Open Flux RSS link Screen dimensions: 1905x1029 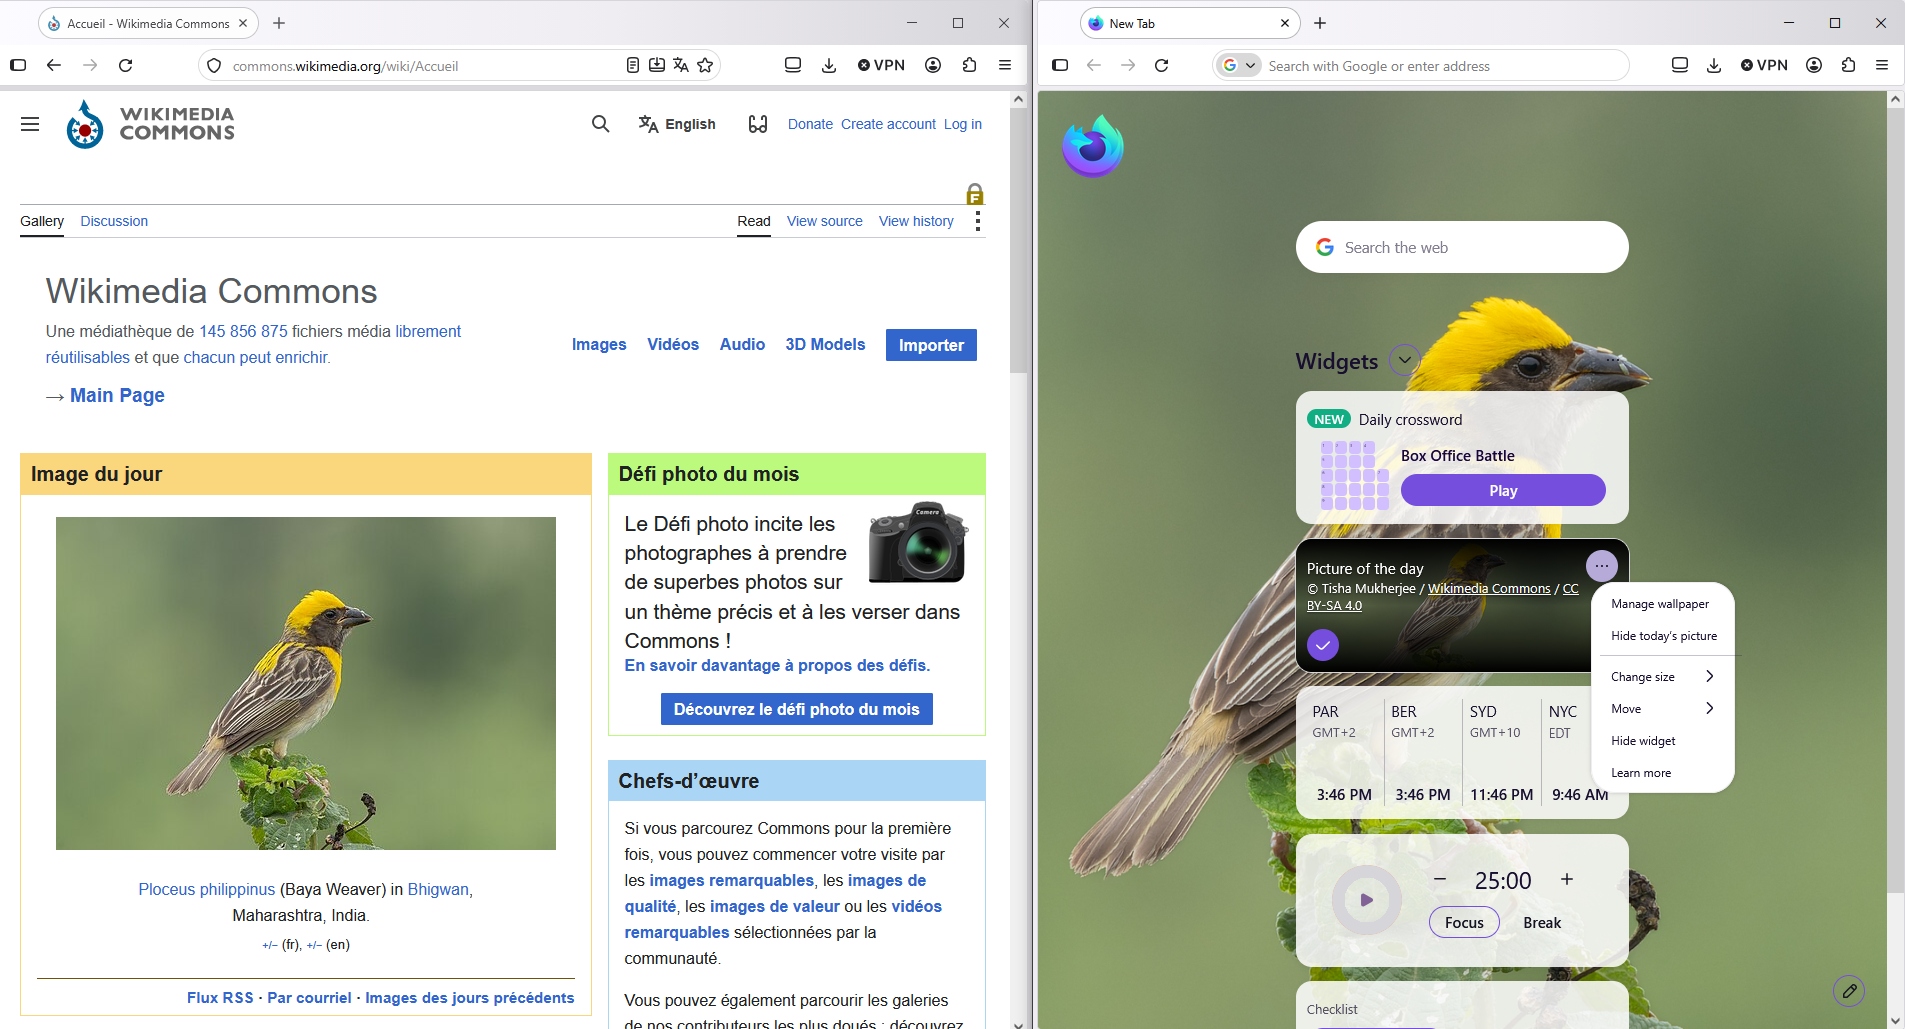coord(220,998)
